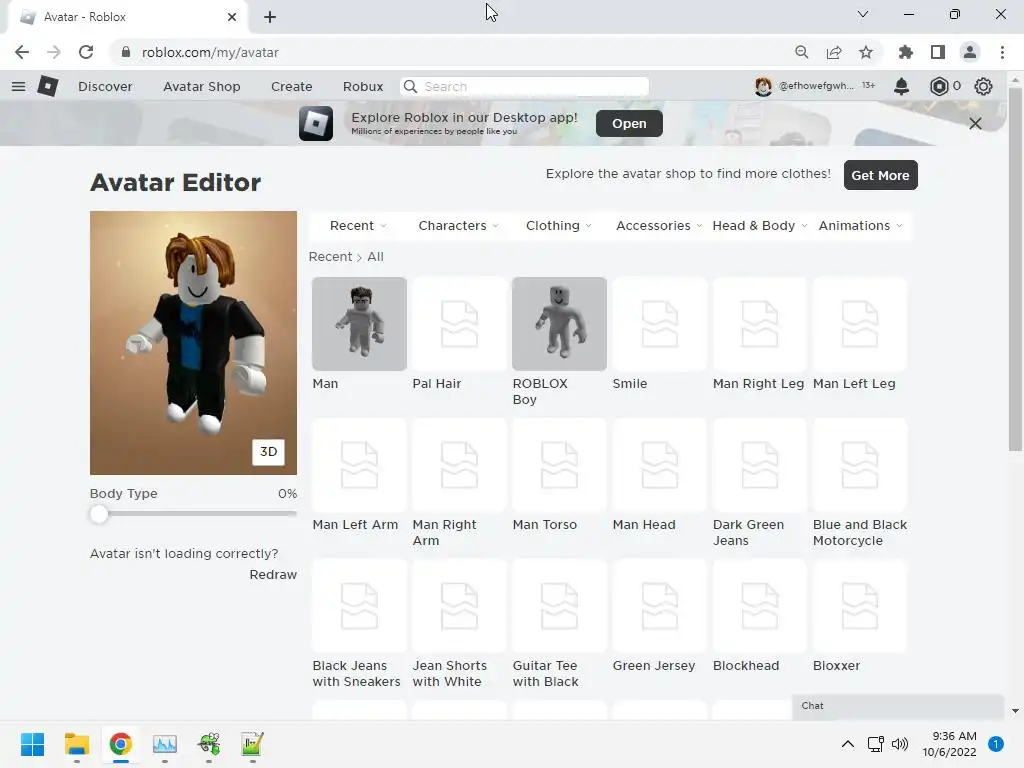Share this page icon in address bar

[834, 52]
